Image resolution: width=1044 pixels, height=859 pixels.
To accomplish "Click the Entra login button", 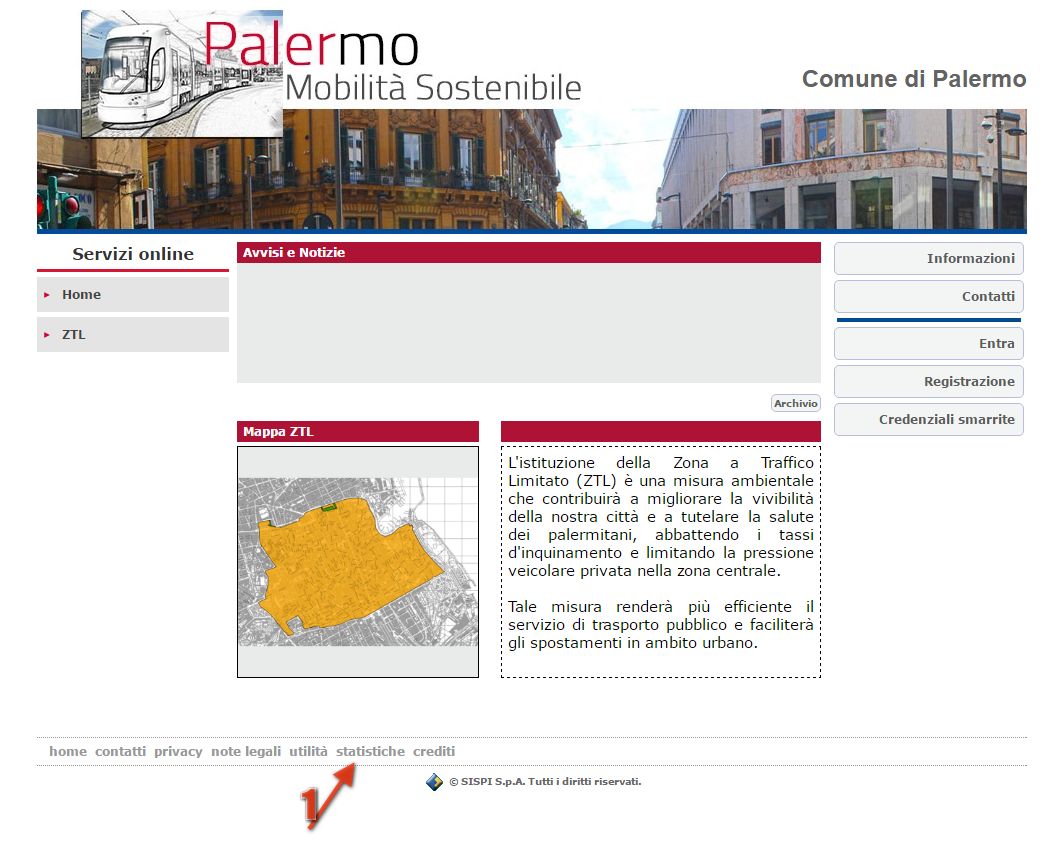I will pos(929,344).
